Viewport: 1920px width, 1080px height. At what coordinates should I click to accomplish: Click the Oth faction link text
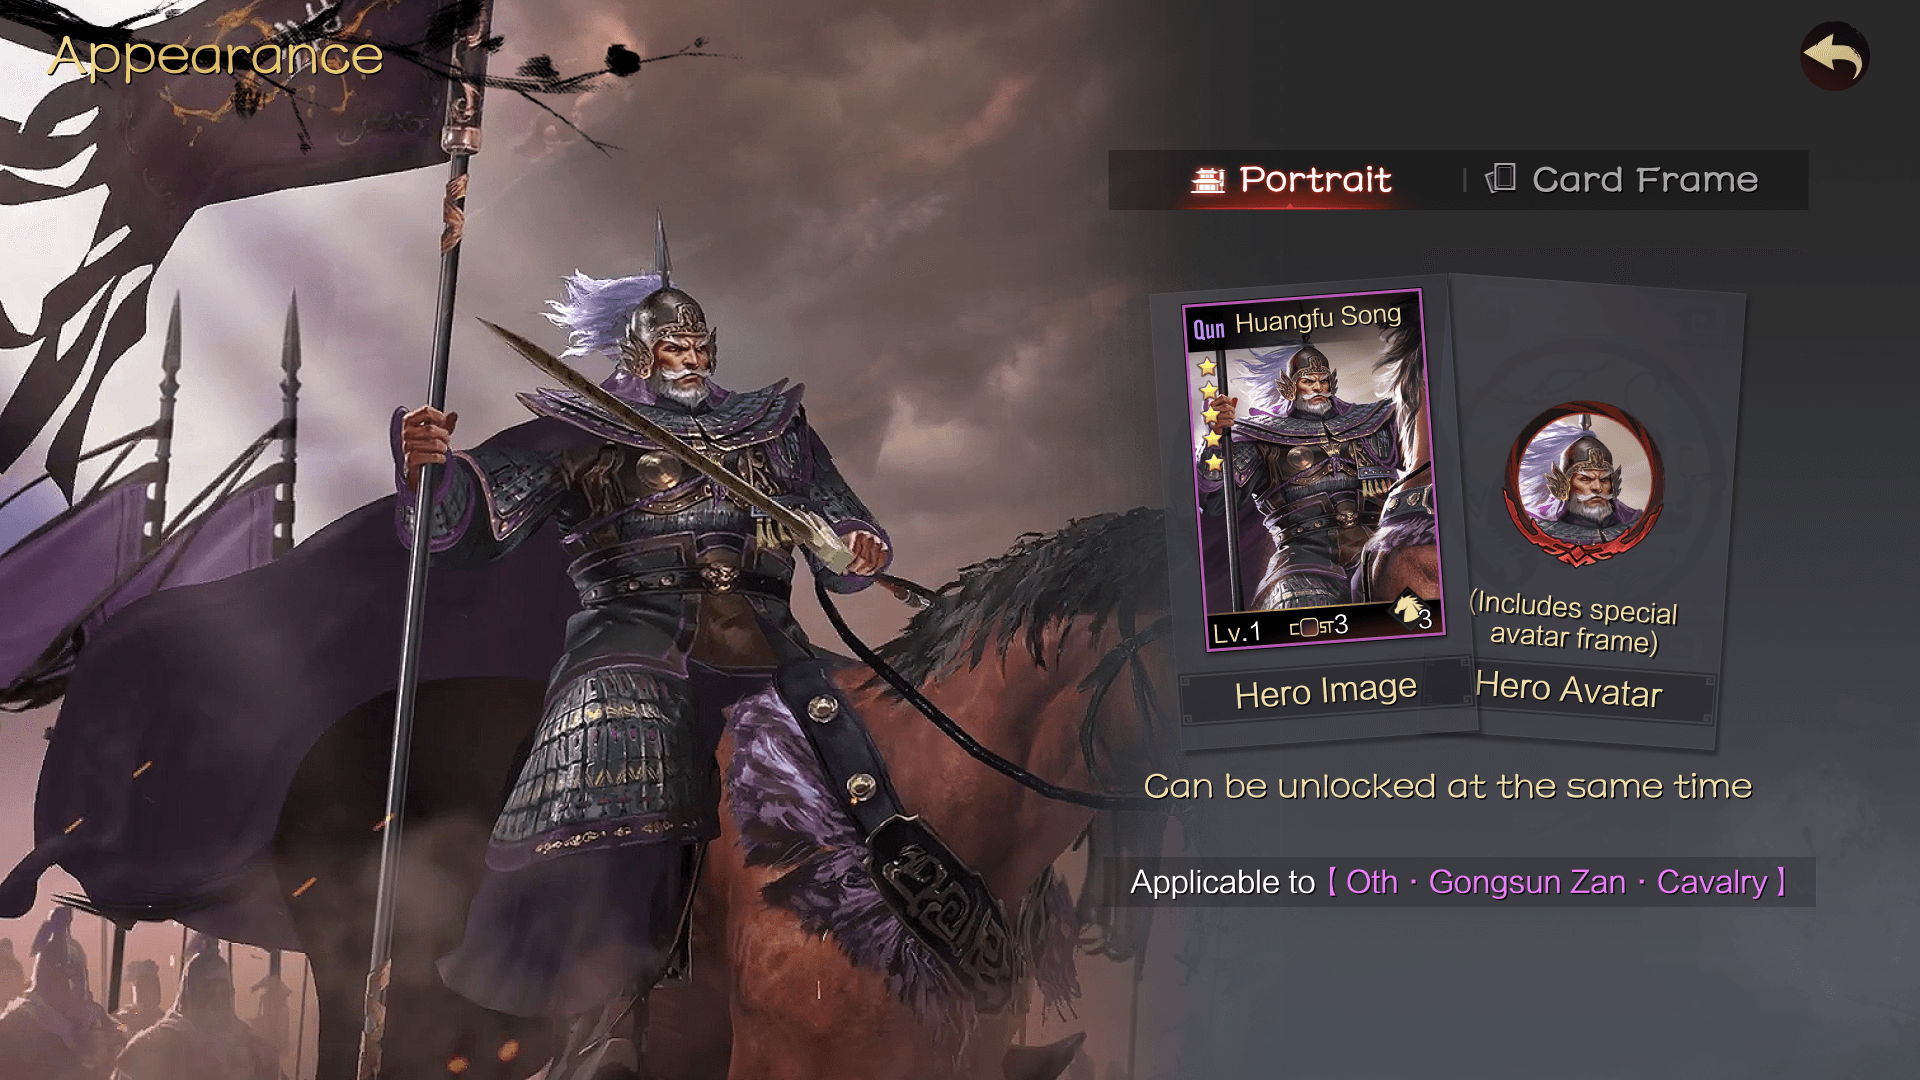click(x=1372, y=882)
